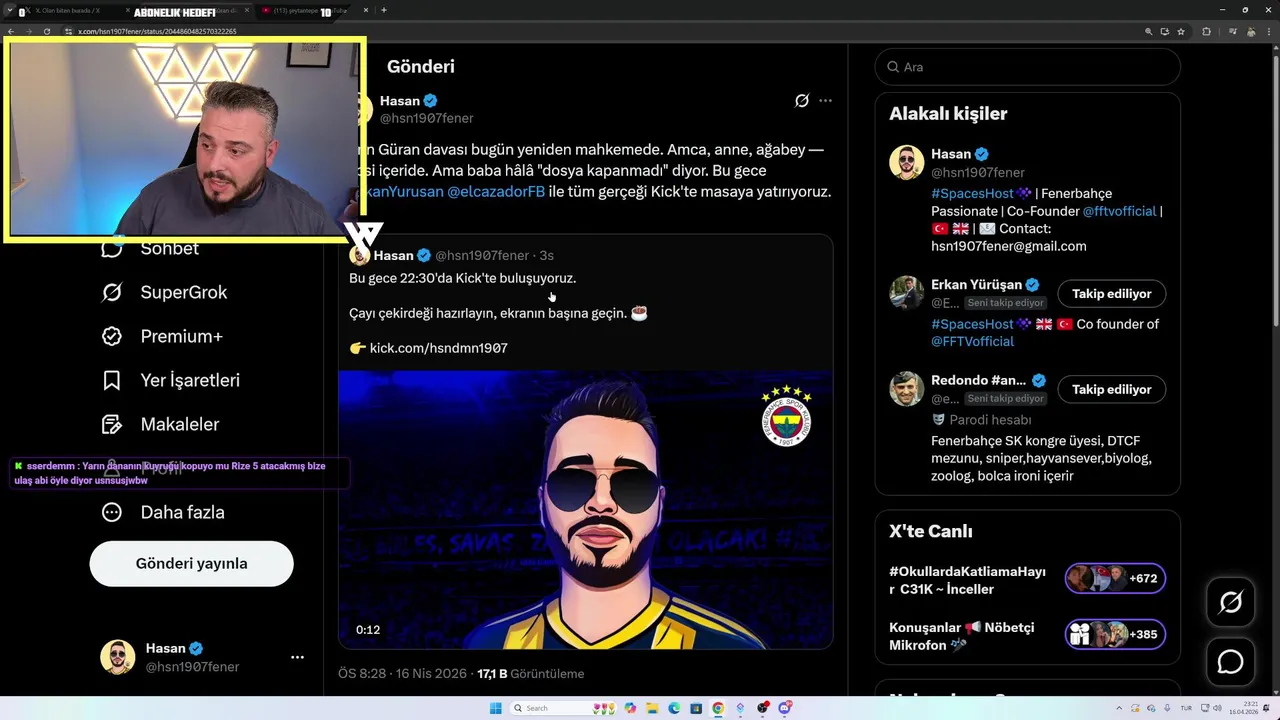
Task: Click the Premium+ verified badge icon
Action: 112,336
